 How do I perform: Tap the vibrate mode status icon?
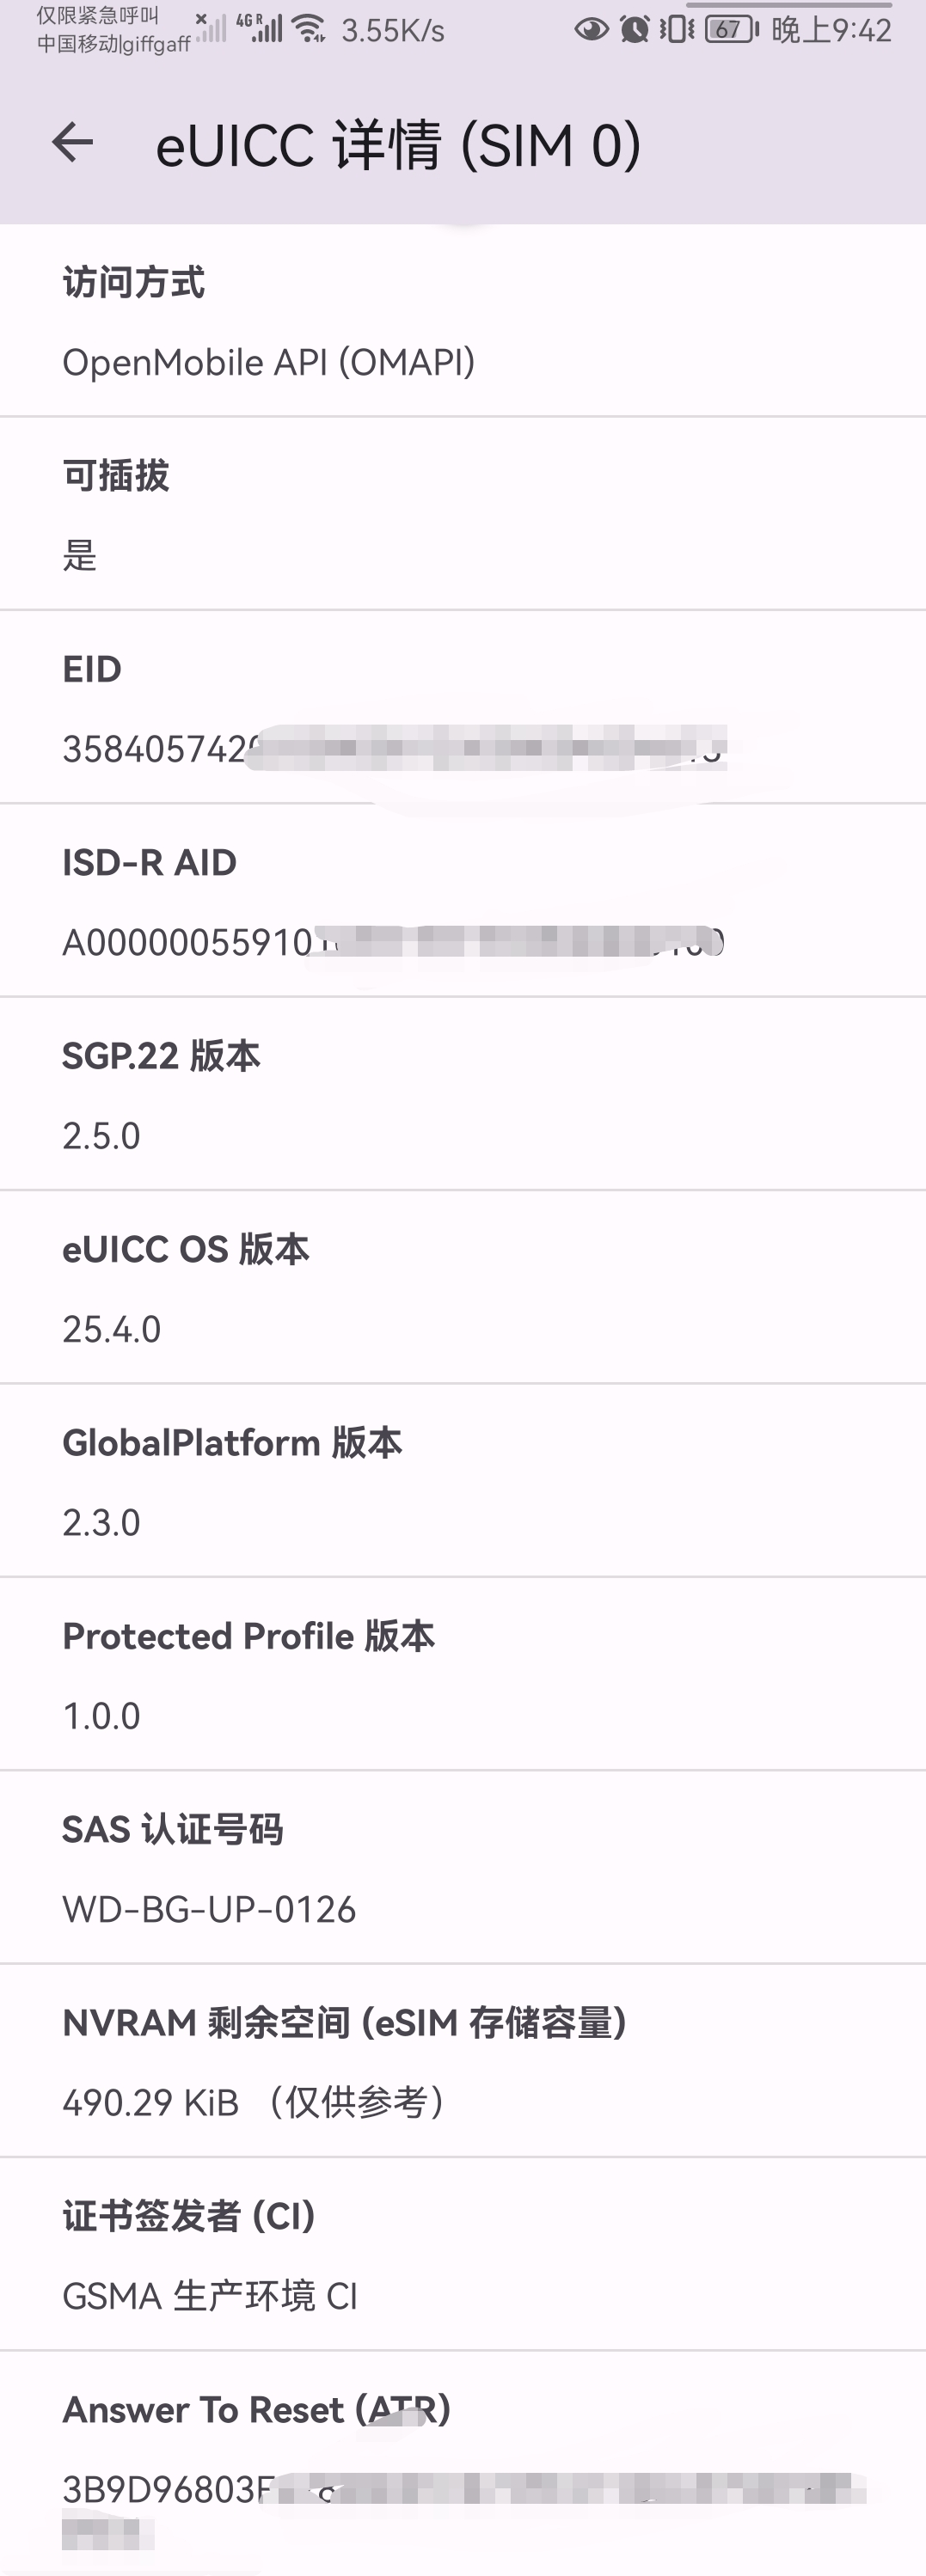[677, 29]
